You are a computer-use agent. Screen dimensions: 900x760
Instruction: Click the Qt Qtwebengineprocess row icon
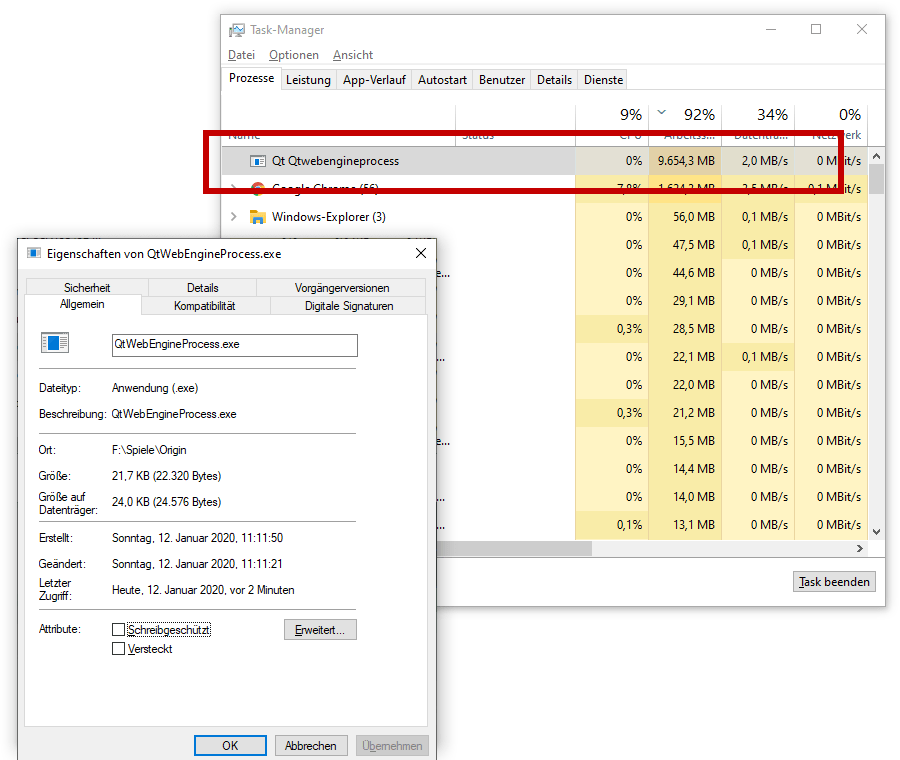[257, 161]
